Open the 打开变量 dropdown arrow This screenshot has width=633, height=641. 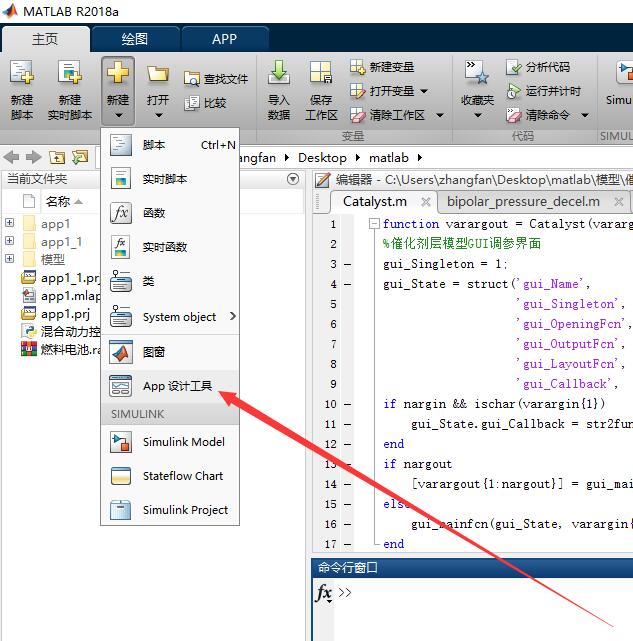pos(424,91)
